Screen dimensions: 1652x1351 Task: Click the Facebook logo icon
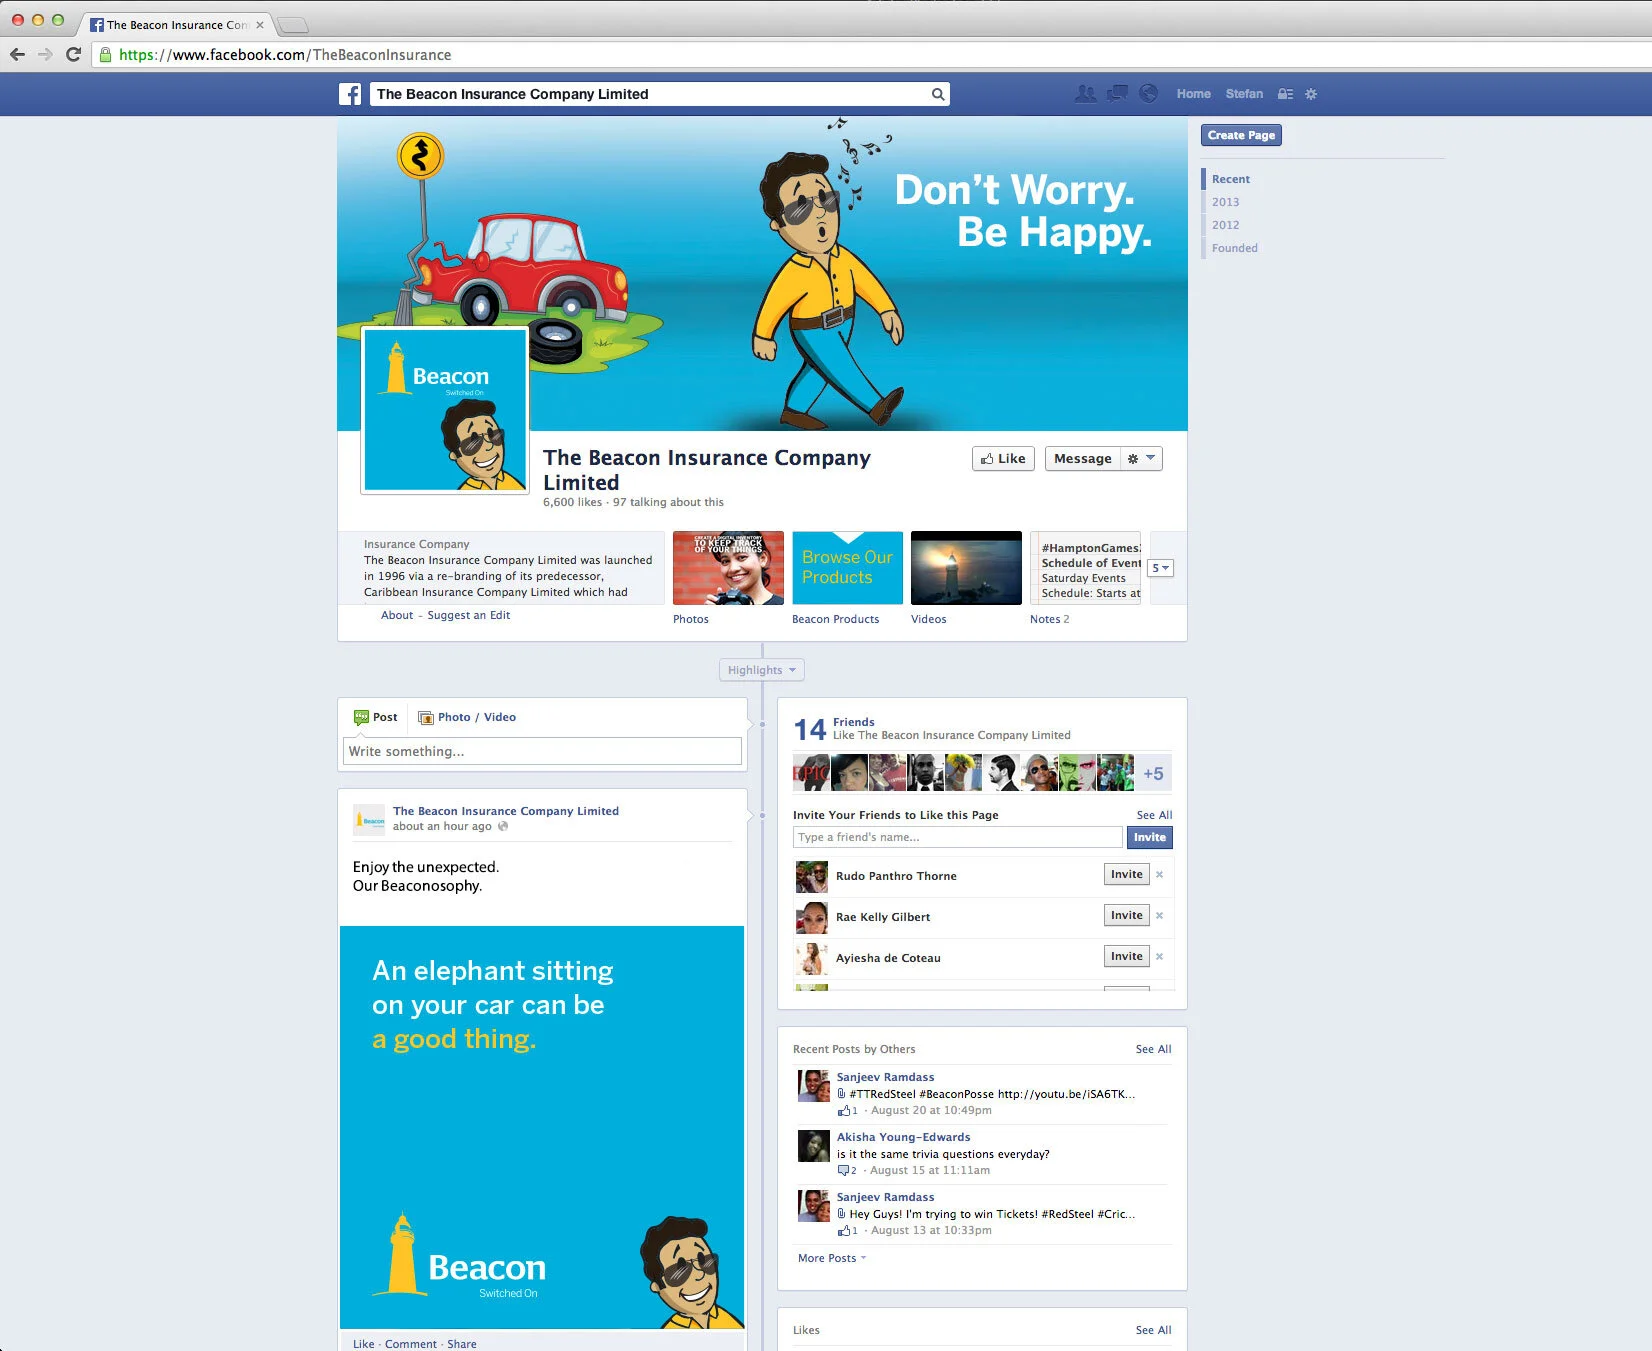click(x=350, y=93)
